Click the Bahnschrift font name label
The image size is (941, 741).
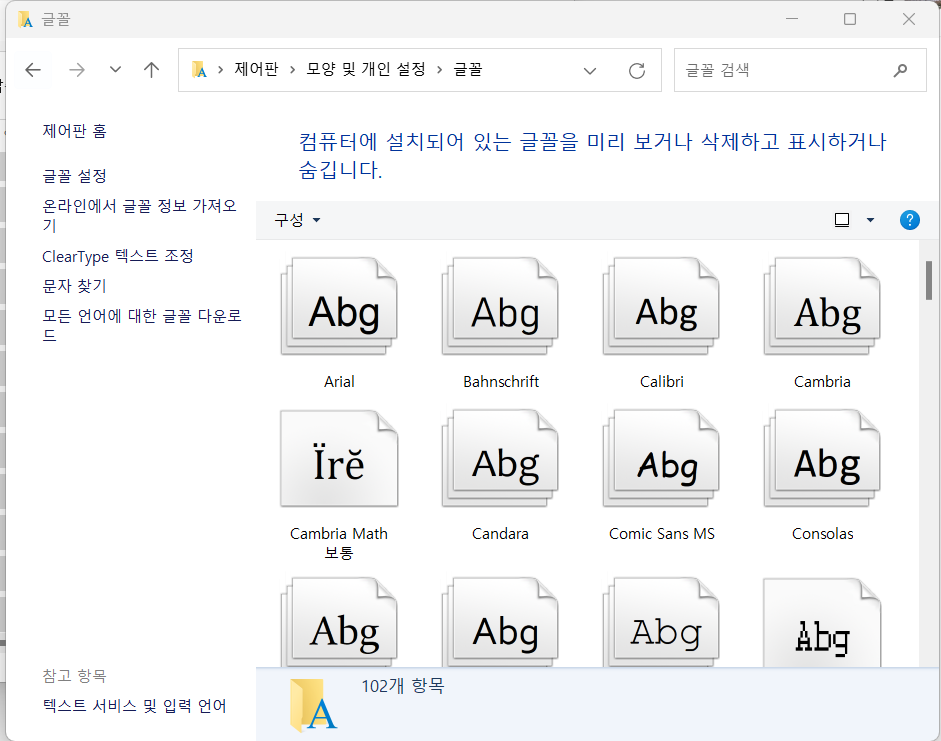pos(501,382)
